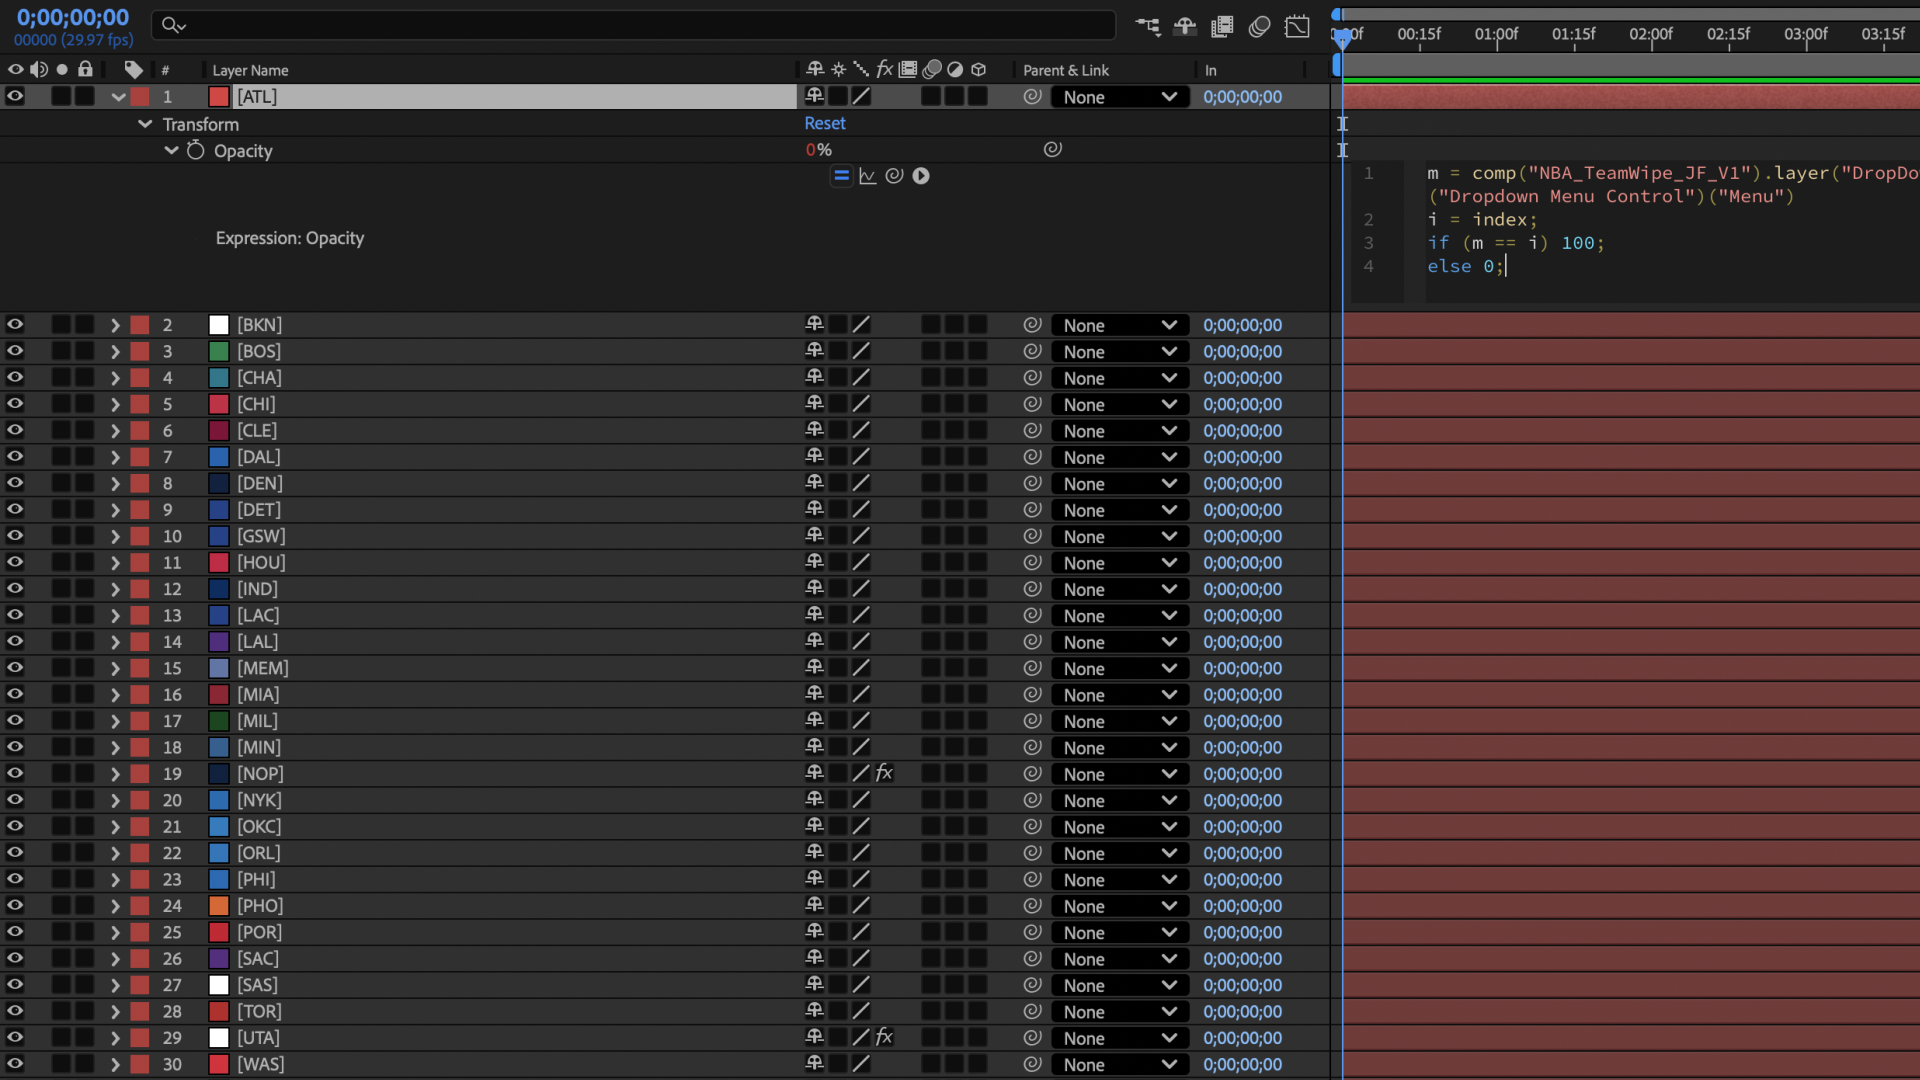Expand the CHI layer properties
Viewport: 1920px width, 1080px height.
(x=115, y=405)
